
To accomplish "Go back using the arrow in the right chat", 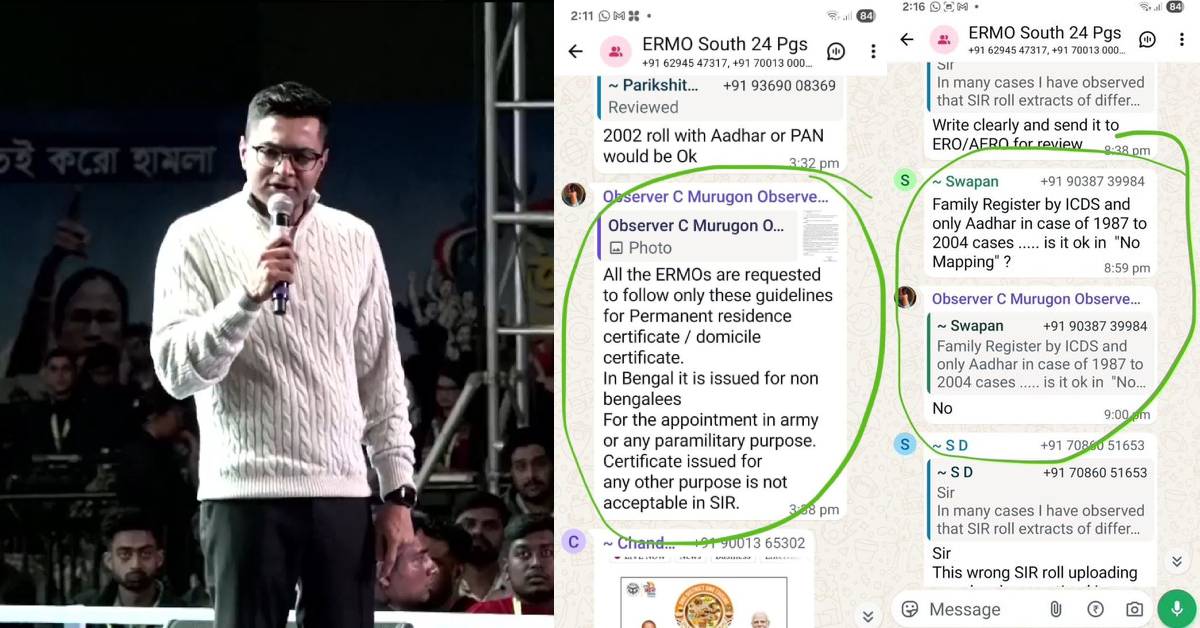I will coord(906,40).
